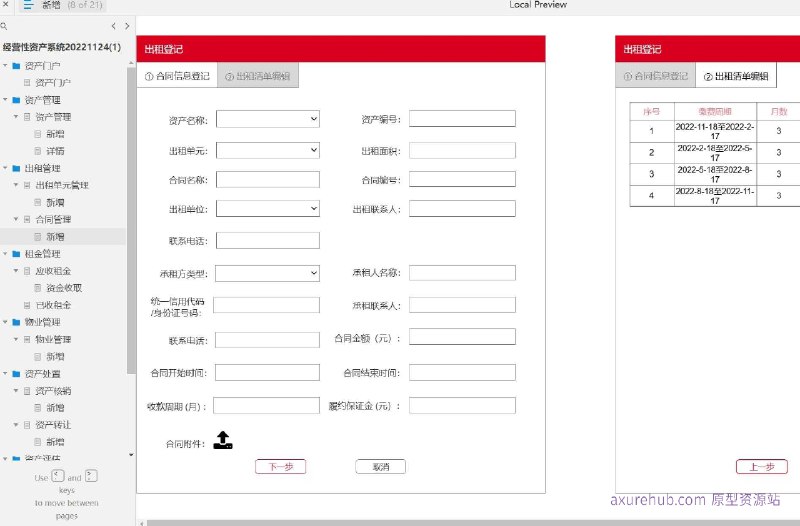
Task: Click the sitemap search magnifier icon
Action: coord(4,26)
